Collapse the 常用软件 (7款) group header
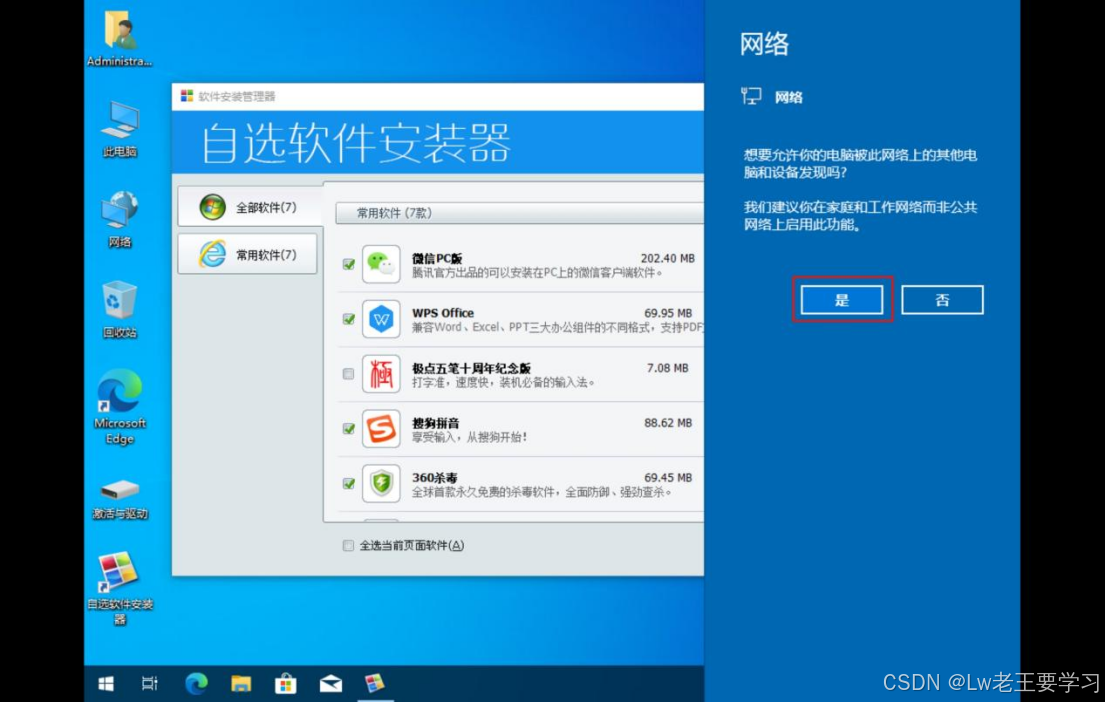The width and height of the screenshot is (1106, 703). pyautogui.click(x=519, y=213)
